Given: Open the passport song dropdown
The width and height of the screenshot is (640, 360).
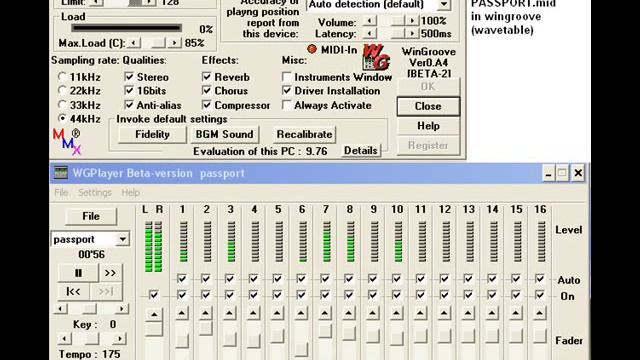Looking at the screenshot, I should [122, 239].
